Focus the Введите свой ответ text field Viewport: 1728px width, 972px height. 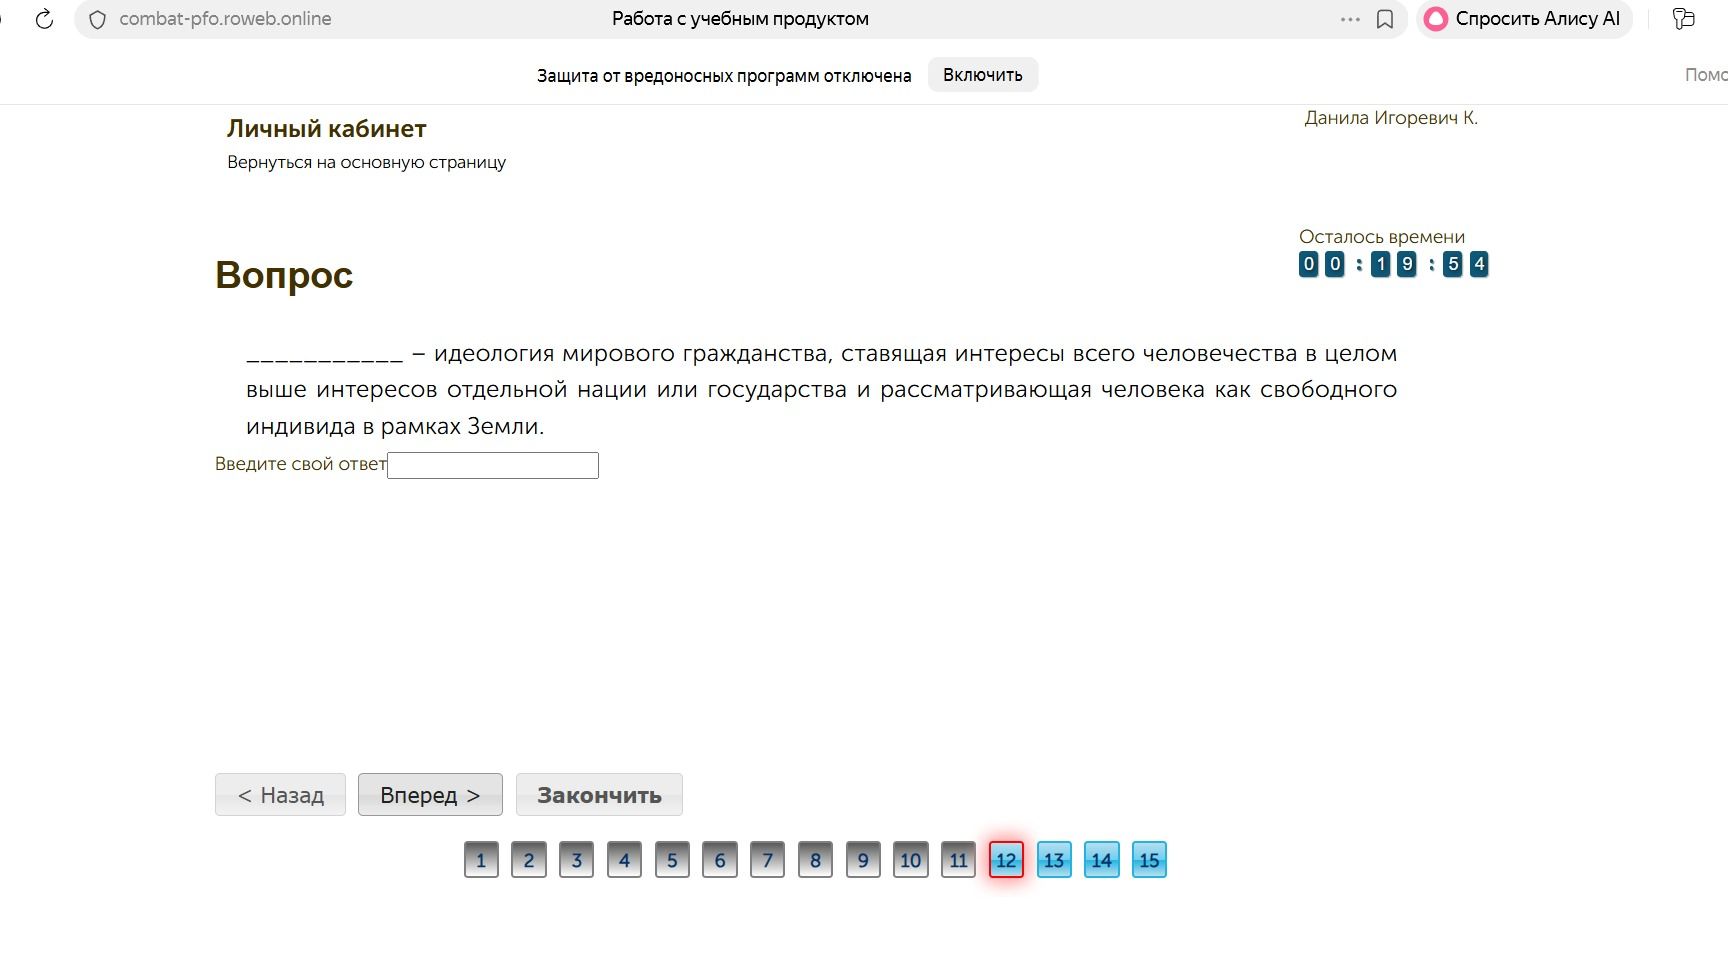tap(493, 465)
